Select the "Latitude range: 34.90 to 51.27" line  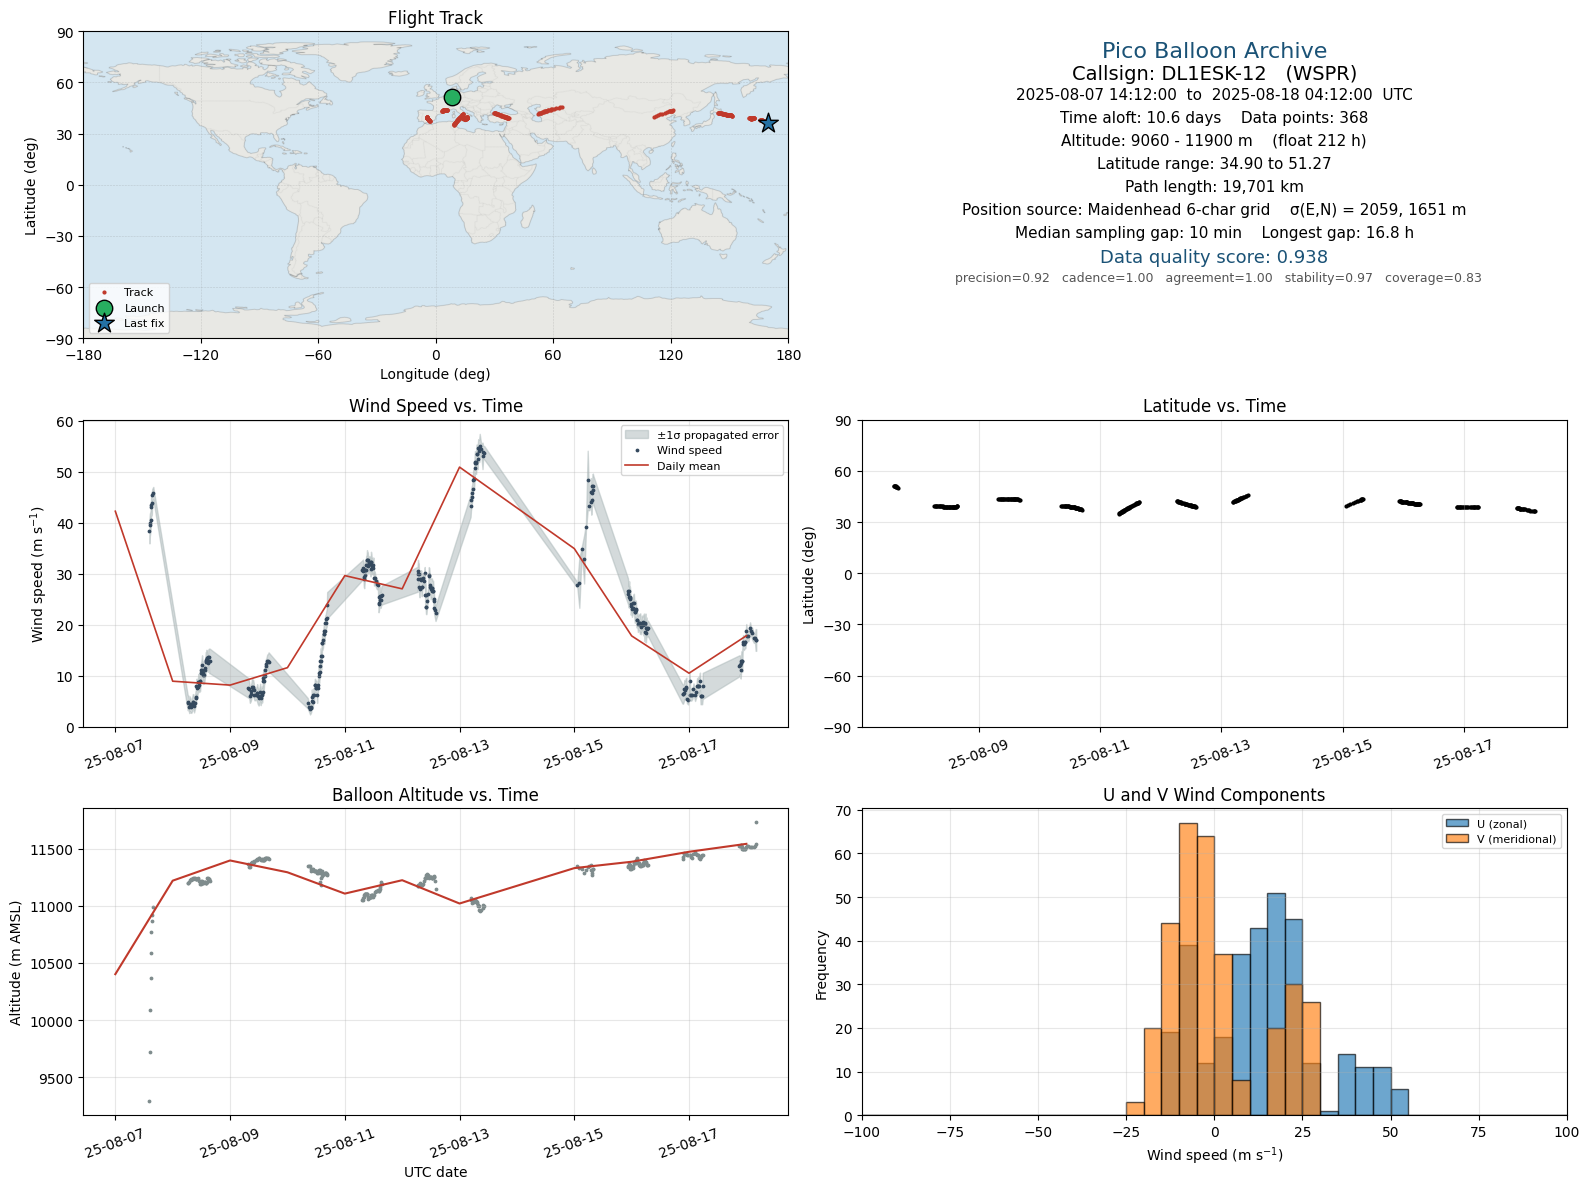click(x=1214, y=164)
